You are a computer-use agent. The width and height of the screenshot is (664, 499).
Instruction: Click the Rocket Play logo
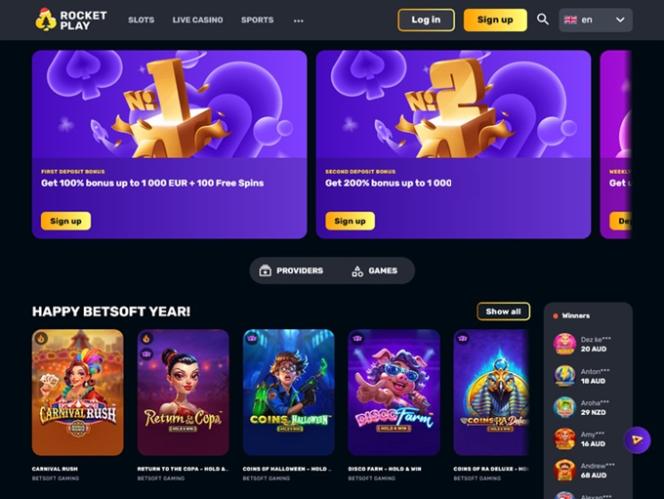[71, 20]
